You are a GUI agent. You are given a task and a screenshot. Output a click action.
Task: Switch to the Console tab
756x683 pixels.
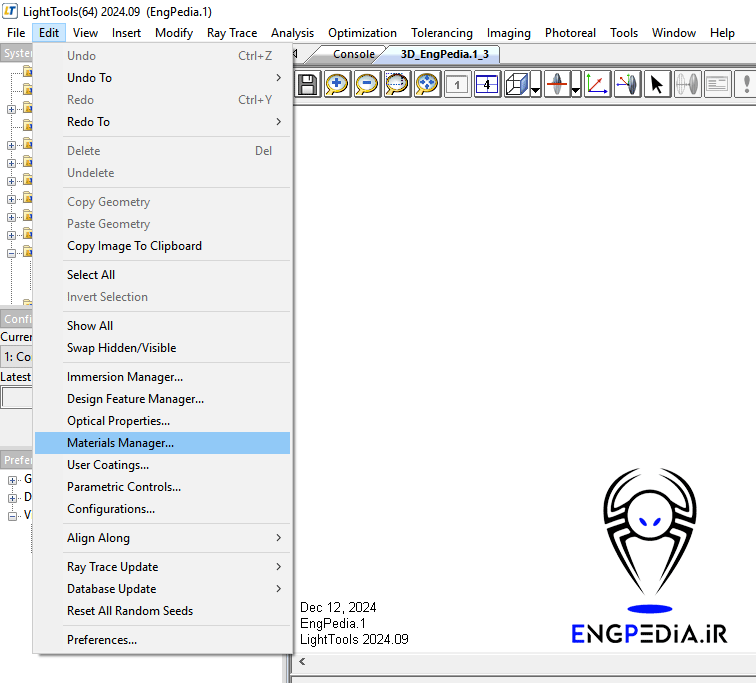(353, 54)
